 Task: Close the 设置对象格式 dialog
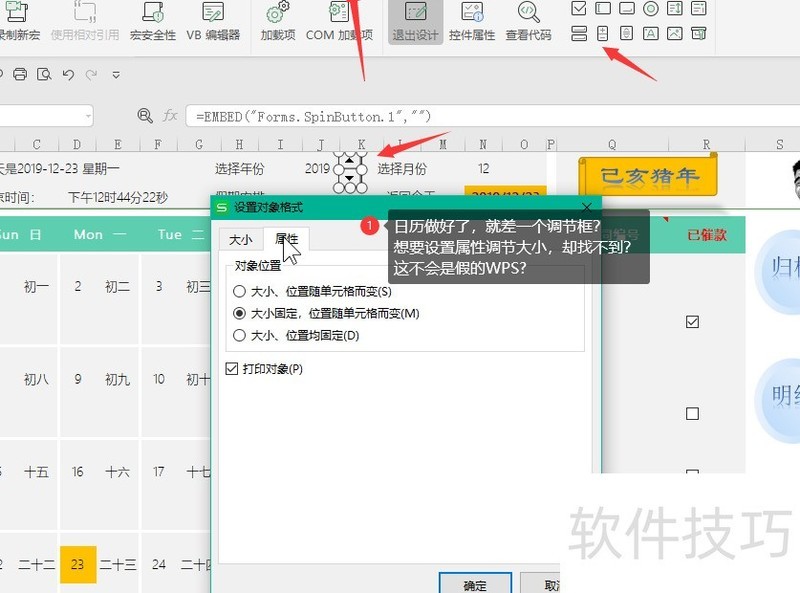587,207
